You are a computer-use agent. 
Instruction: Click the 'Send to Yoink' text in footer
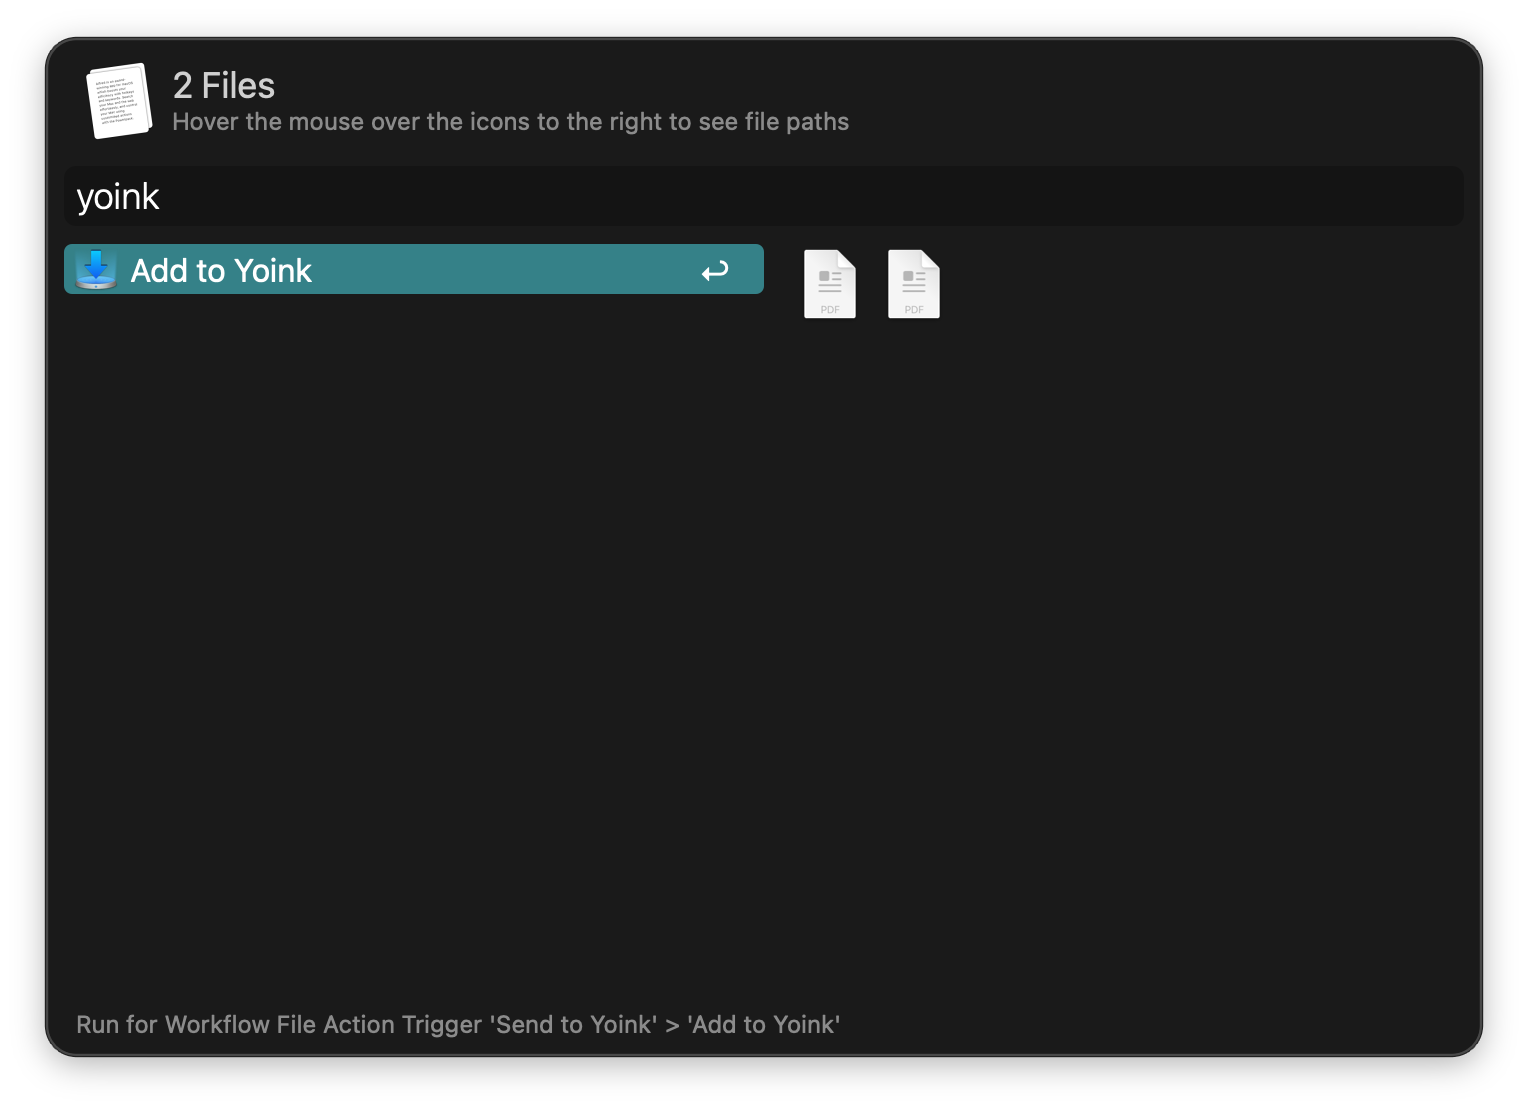pyautogui.click(x=574, y=1024)
